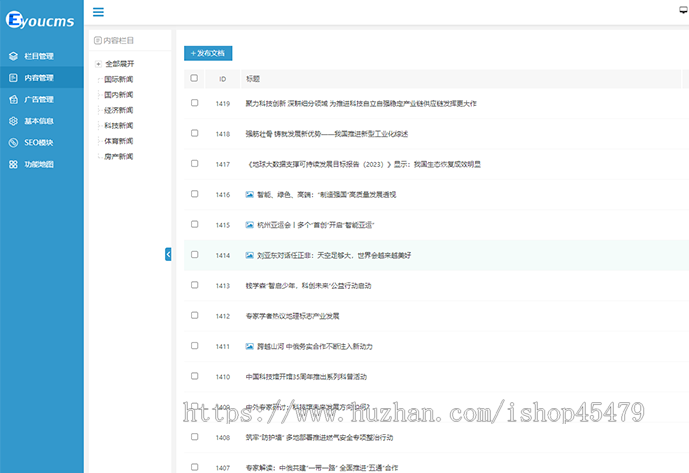Collapse the category panel with the blue arrow
The image size is (689, 473).
168,254
